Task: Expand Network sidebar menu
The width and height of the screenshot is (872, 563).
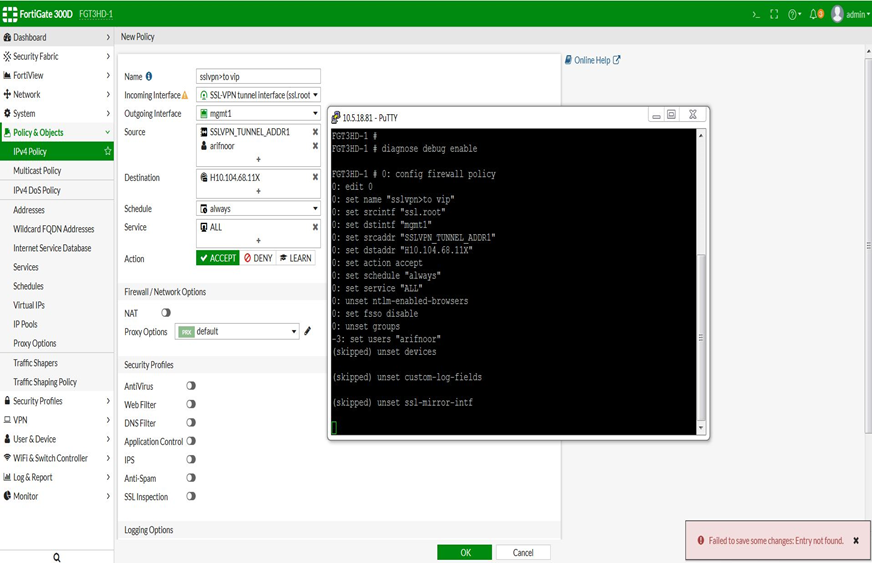Action: pos(57,94)
